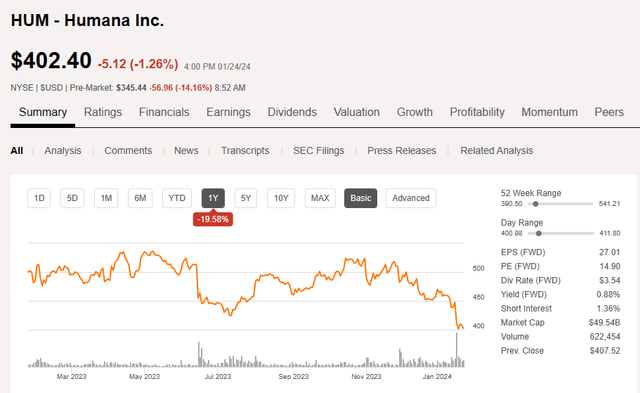Click the January 2024 volume spike bar

click(x=457, y=350)
